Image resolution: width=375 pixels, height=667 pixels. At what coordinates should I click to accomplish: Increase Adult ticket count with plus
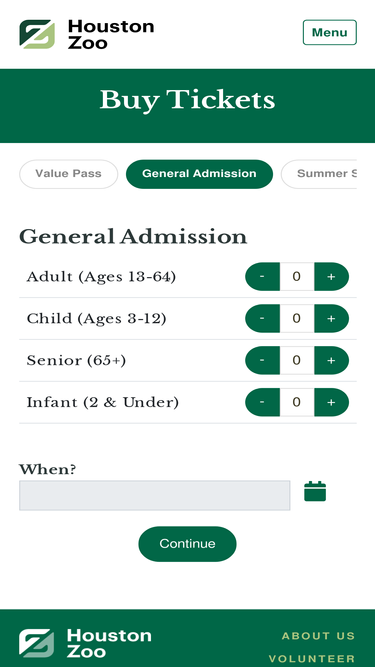(x=332, y=276)
